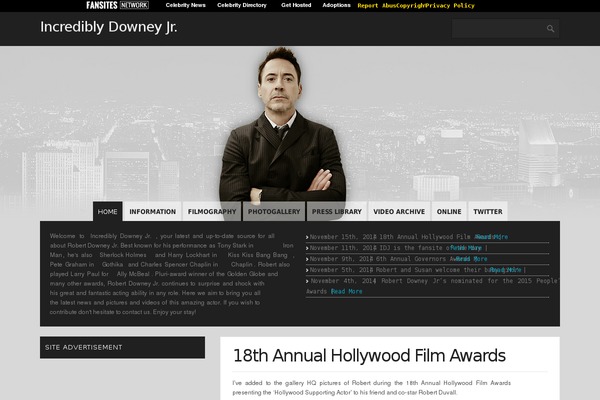The width and height of the screenshot is (600, 400).
Task: Click the November 9th news arrow bullet
Action: 307,260
